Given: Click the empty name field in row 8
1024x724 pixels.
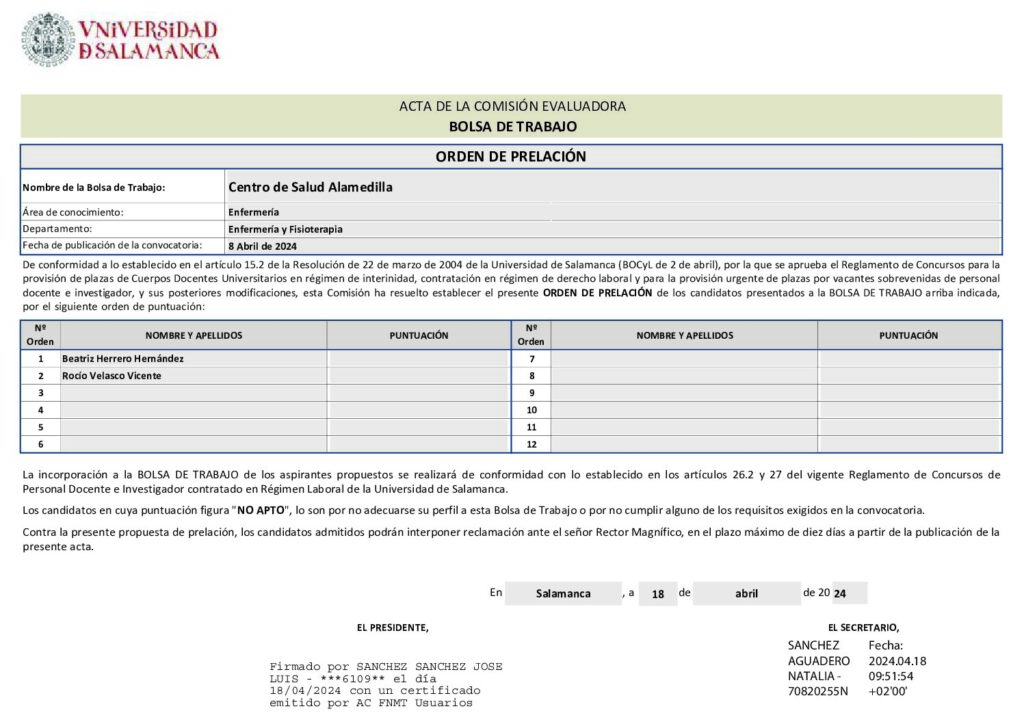Looking at the screenshot, I should coord(684,375).
